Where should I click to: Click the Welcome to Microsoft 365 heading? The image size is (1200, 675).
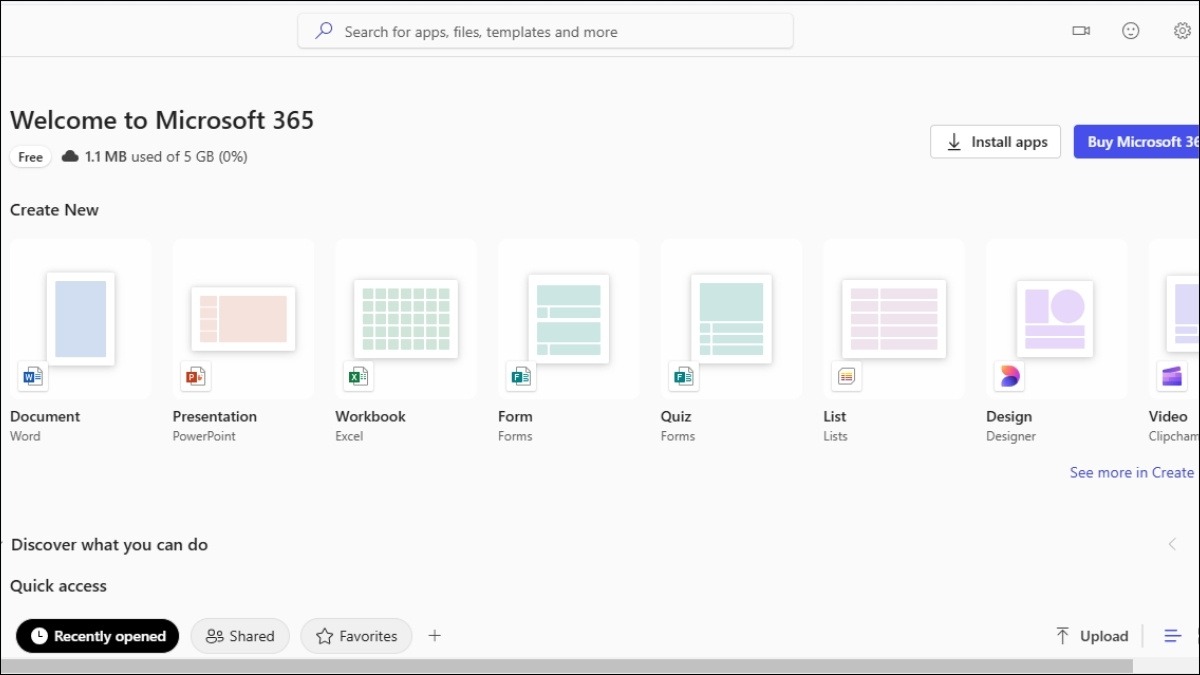tap(162, 121)
